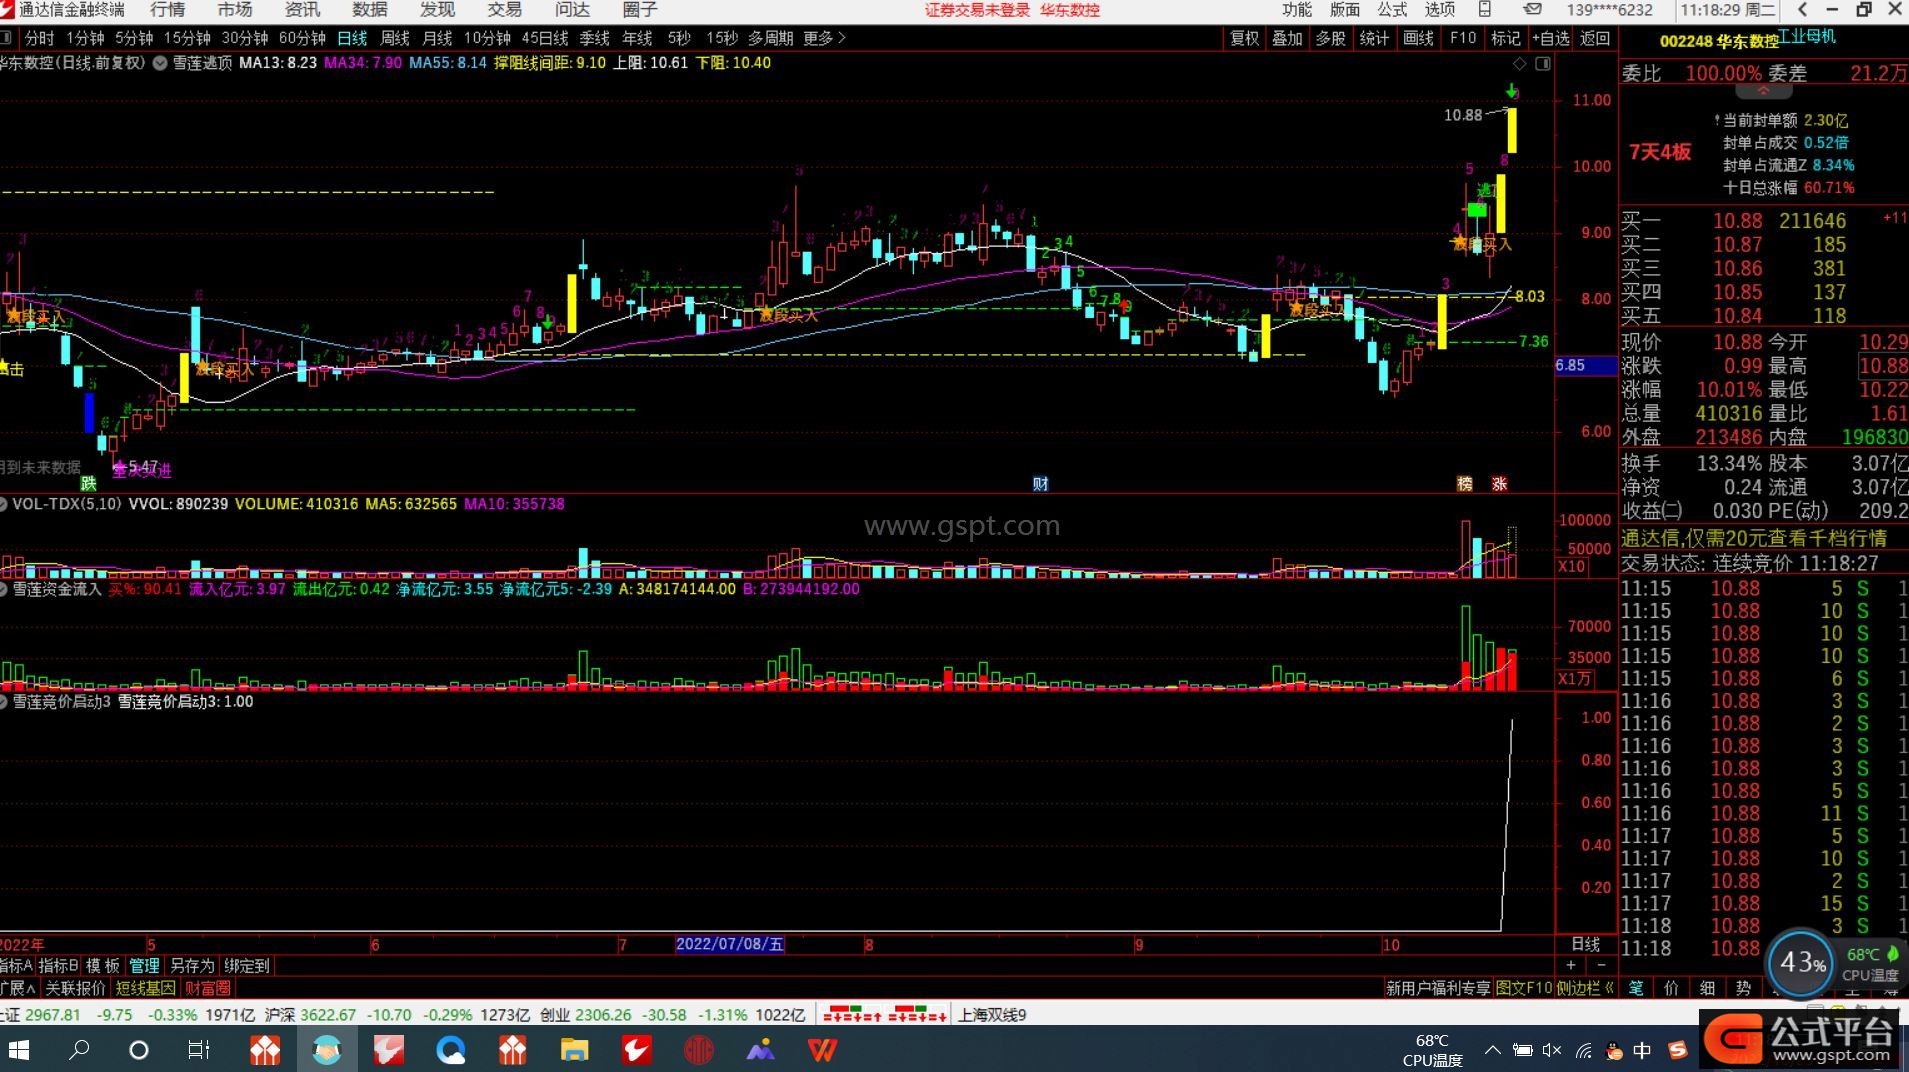This screenshot has width=1909, height=1072.
Task: Click 另存为 save-as option
Action: (x=192, y=966)
